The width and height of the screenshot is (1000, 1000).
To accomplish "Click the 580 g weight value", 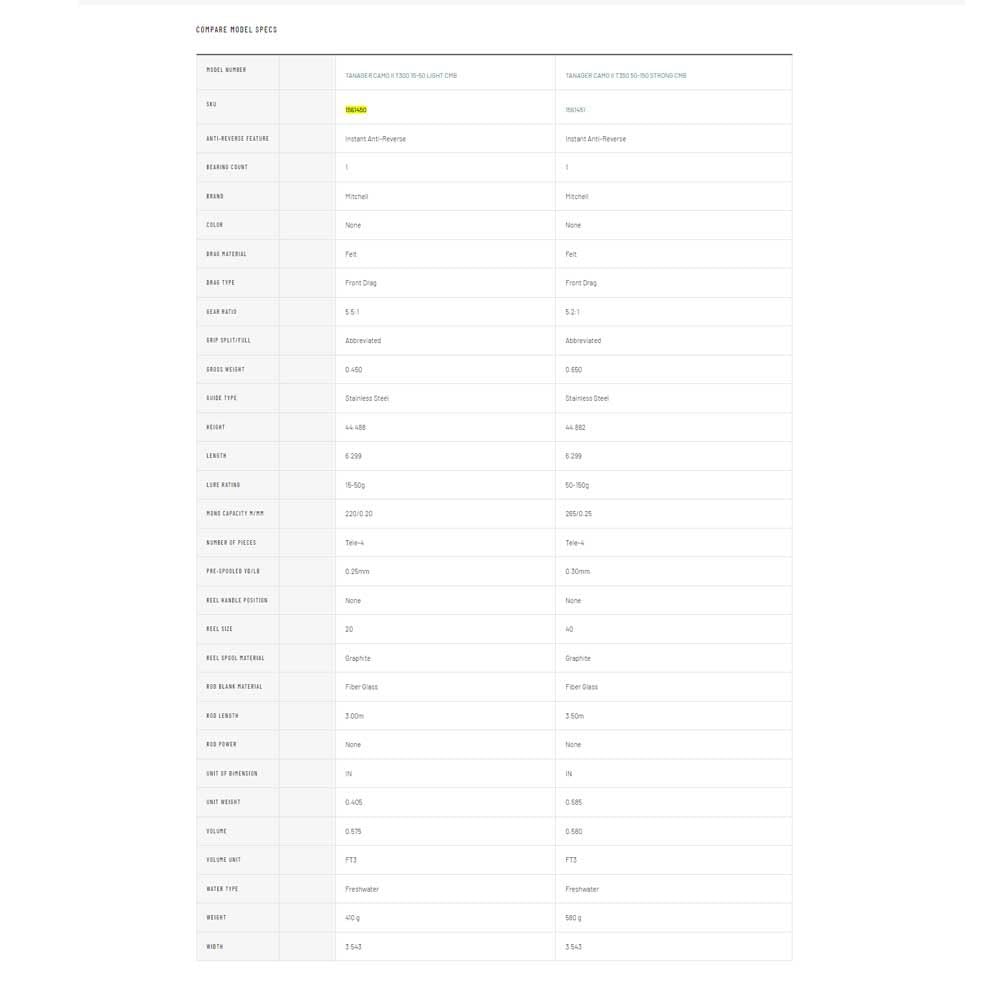I will tap(575, 918).
